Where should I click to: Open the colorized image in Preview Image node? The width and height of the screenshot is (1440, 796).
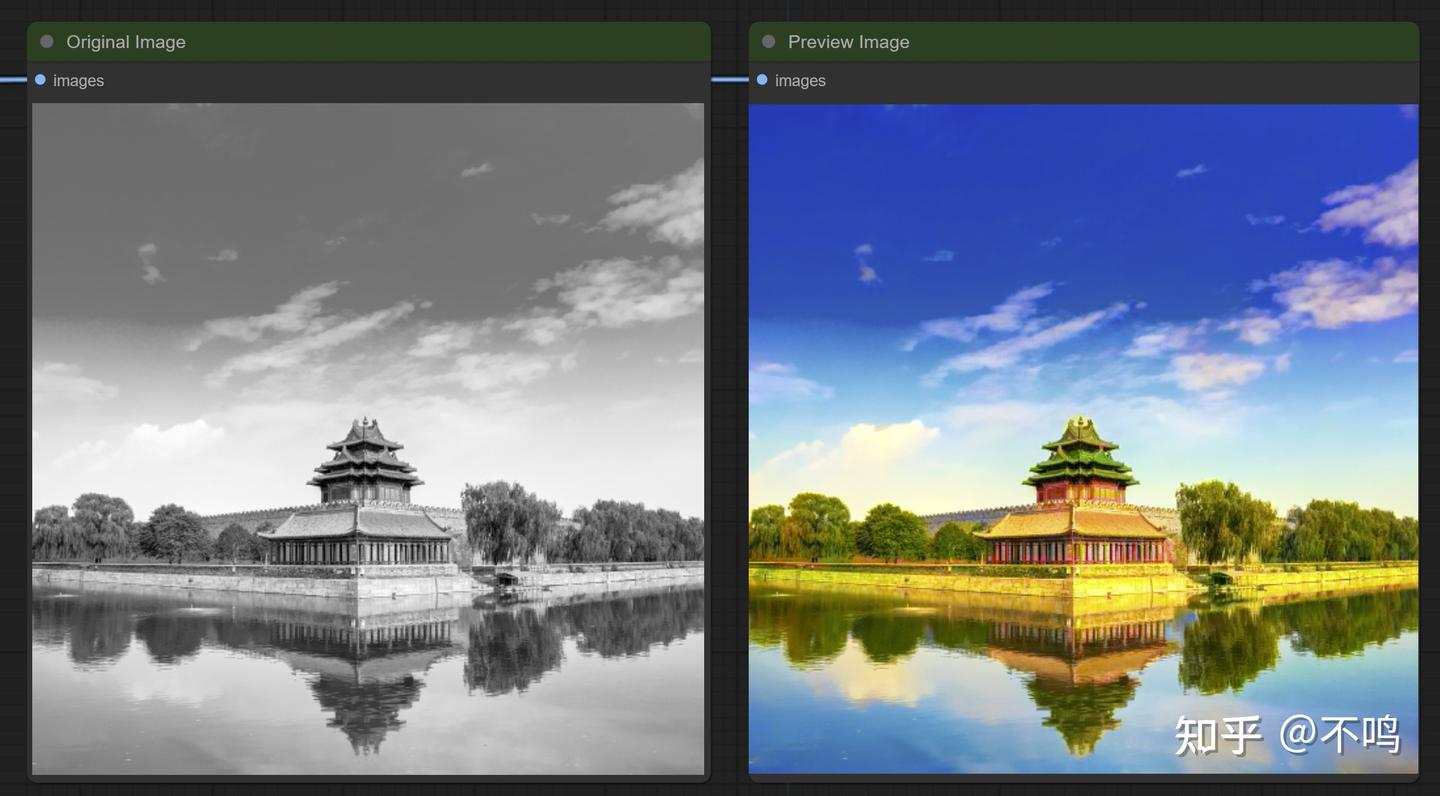pos(1084,438)
